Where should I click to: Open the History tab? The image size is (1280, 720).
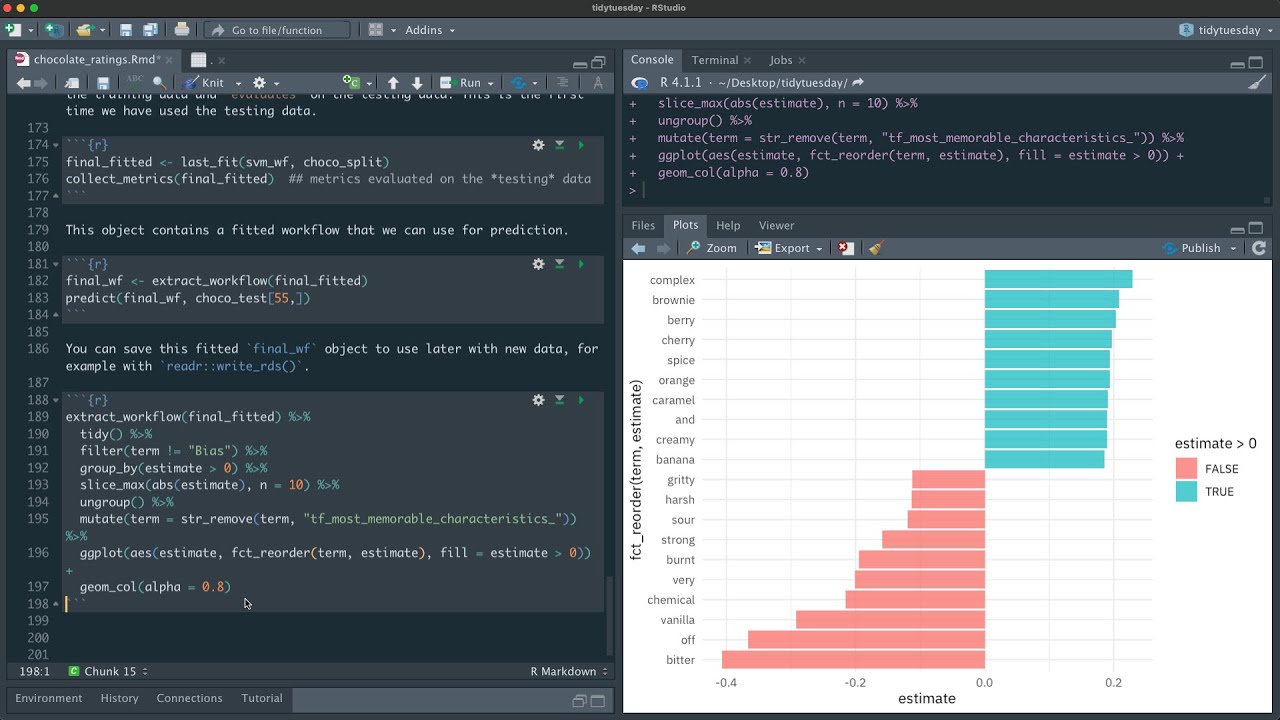(x=119, y=698)
